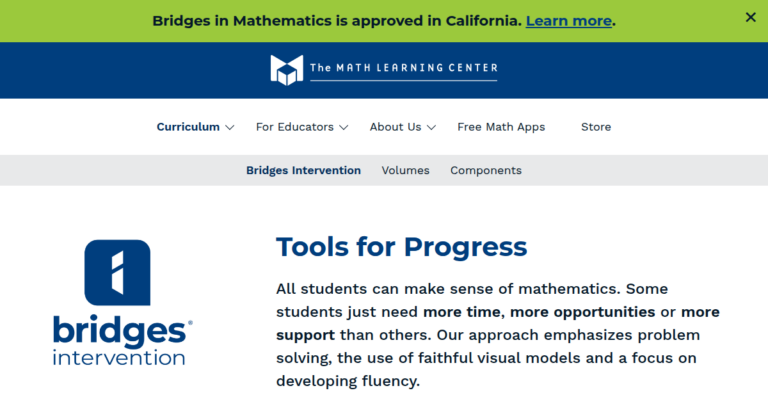Click the 'bridges intervention' wordmark below the icon
768x402 pixels.
click(122, 341)
